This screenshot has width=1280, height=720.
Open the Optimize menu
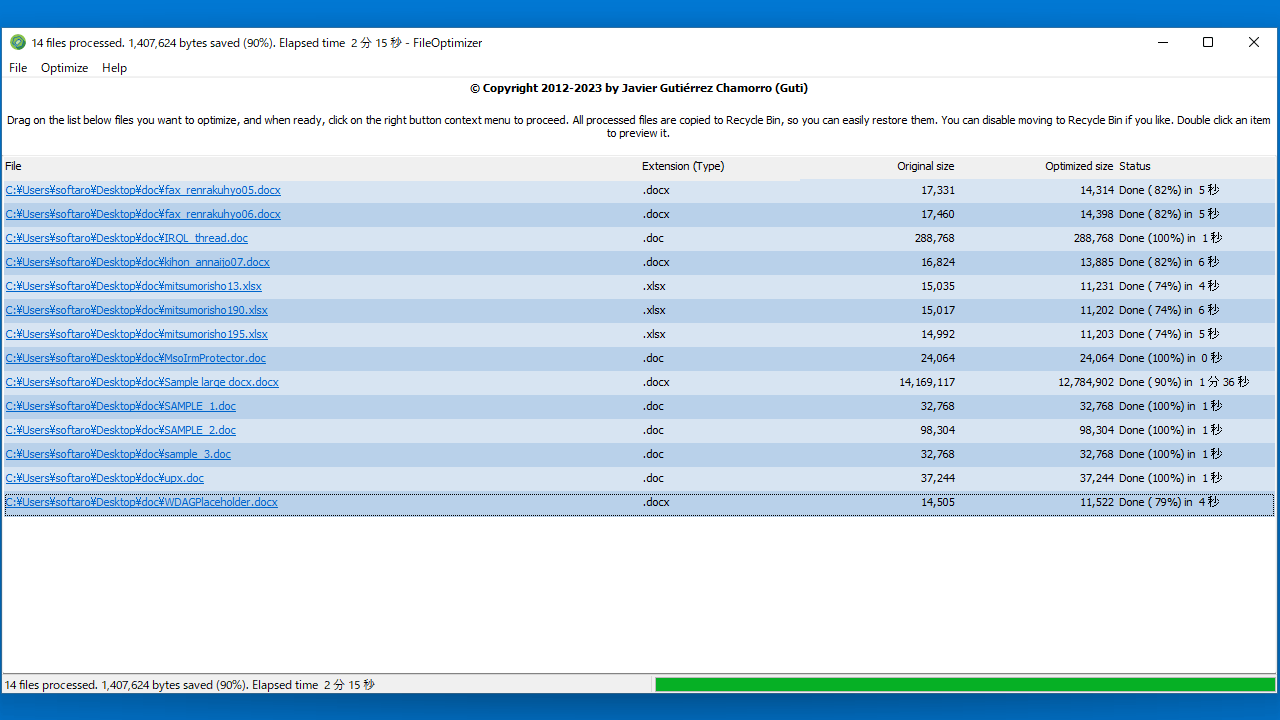click(64, 68)
